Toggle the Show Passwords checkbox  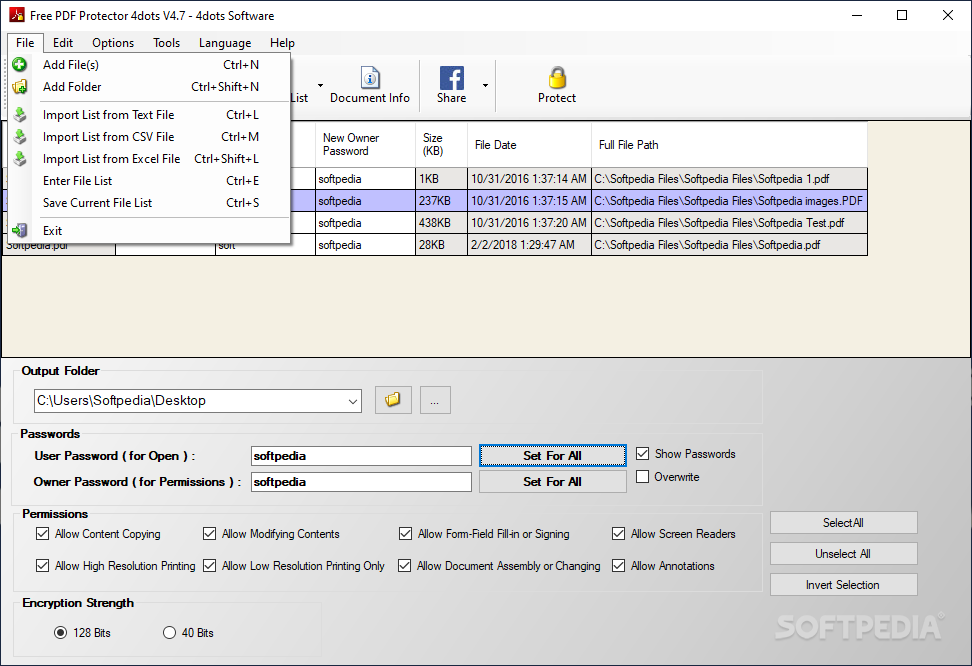643,454
